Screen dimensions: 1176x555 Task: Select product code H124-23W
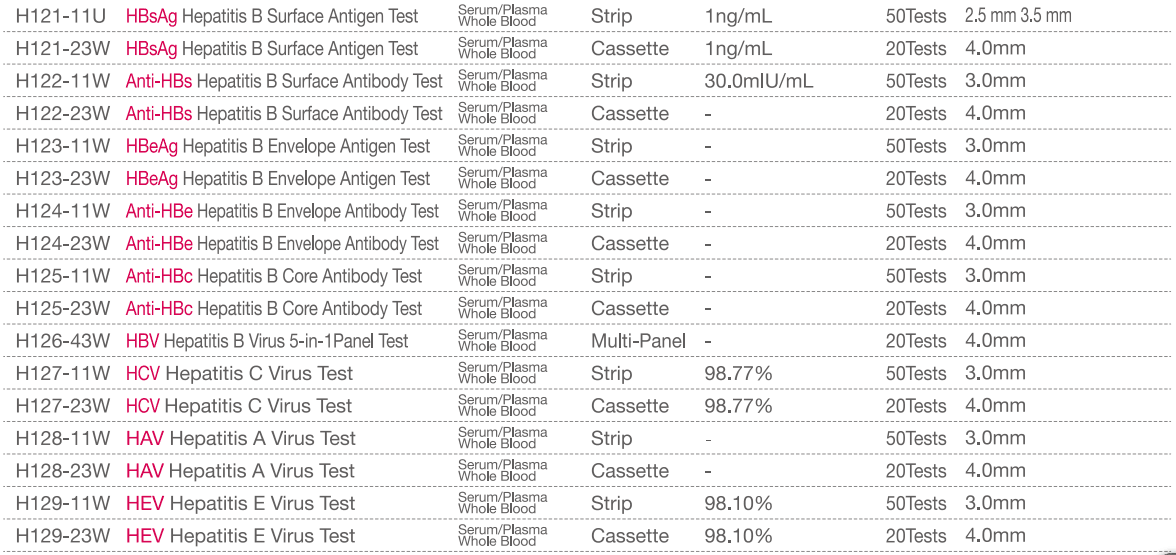(63, 244)
